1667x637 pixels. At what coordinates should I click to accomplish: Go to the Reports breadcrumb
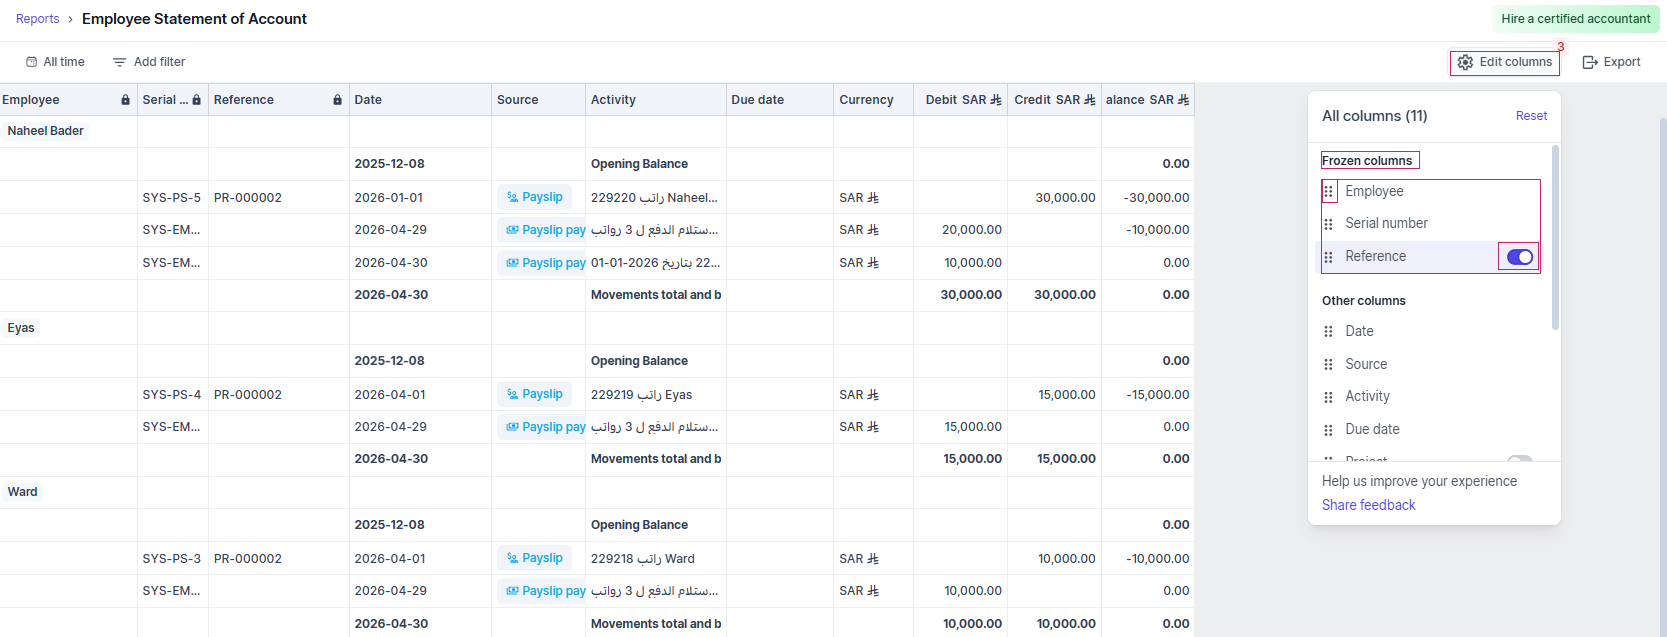pos(38,19)
